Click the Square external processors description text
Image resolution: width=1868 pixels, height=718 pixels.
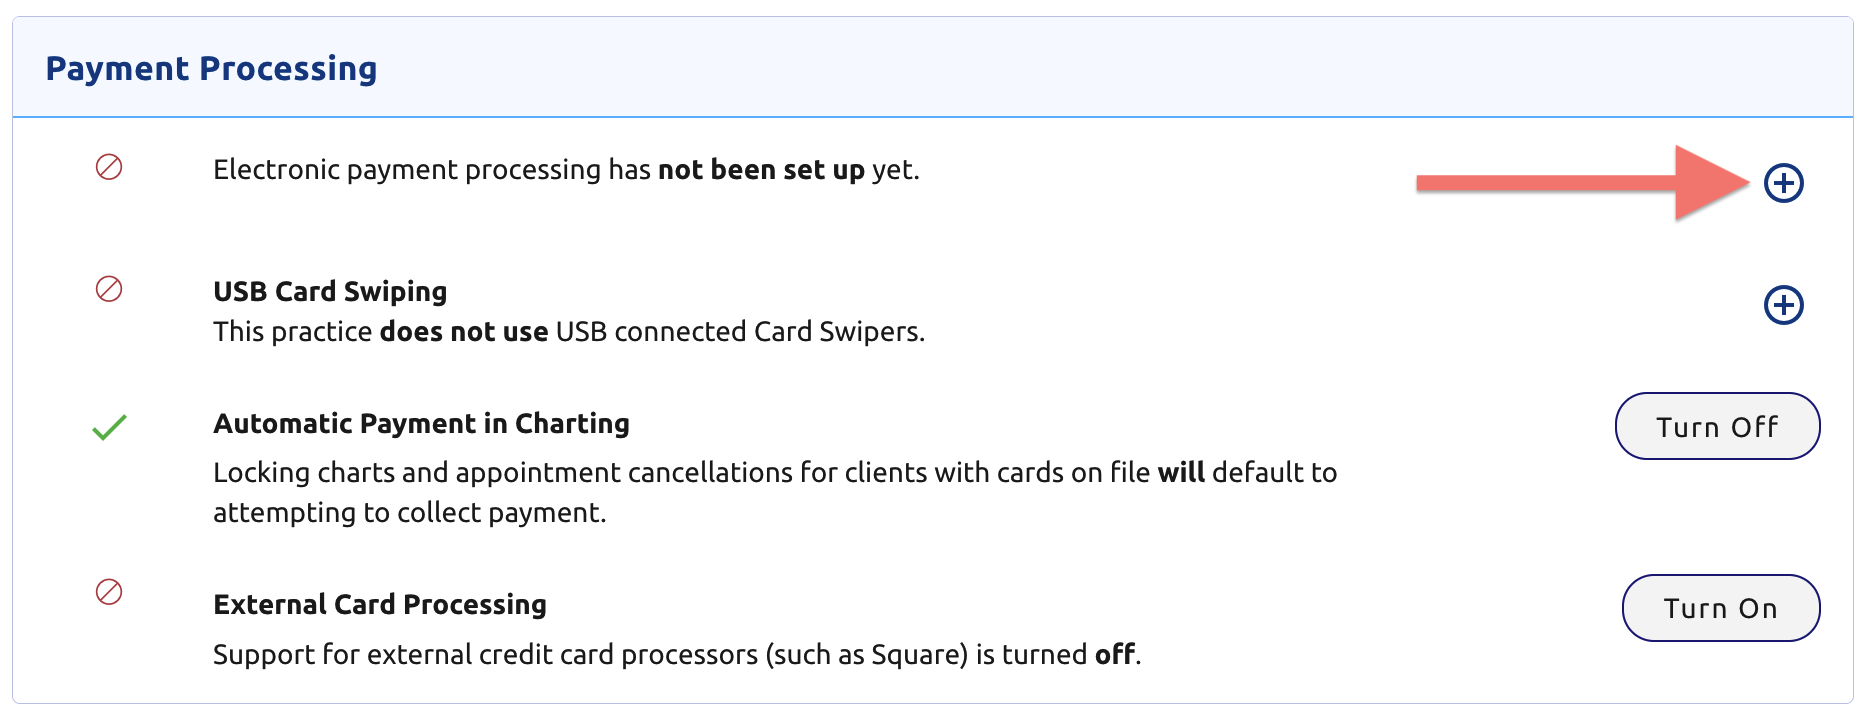click(677, 654)
